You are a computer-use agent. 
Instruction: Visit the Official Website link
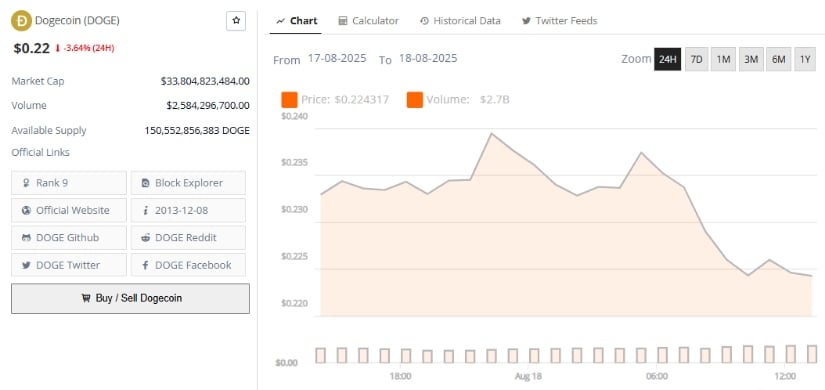coord(69,210)
